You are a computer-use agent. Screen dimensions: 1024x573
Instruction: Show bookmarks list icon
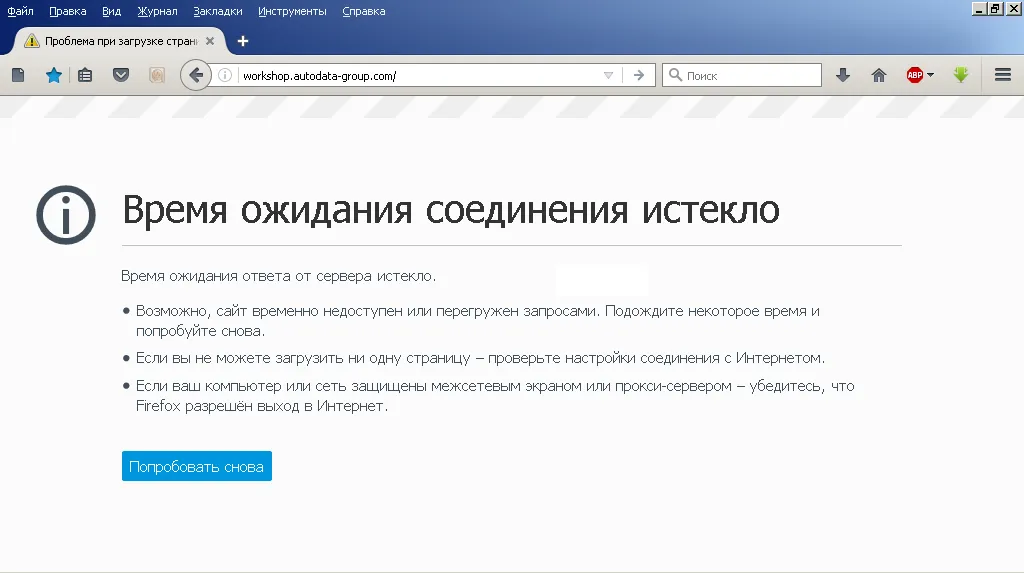(x=85, y=75)
